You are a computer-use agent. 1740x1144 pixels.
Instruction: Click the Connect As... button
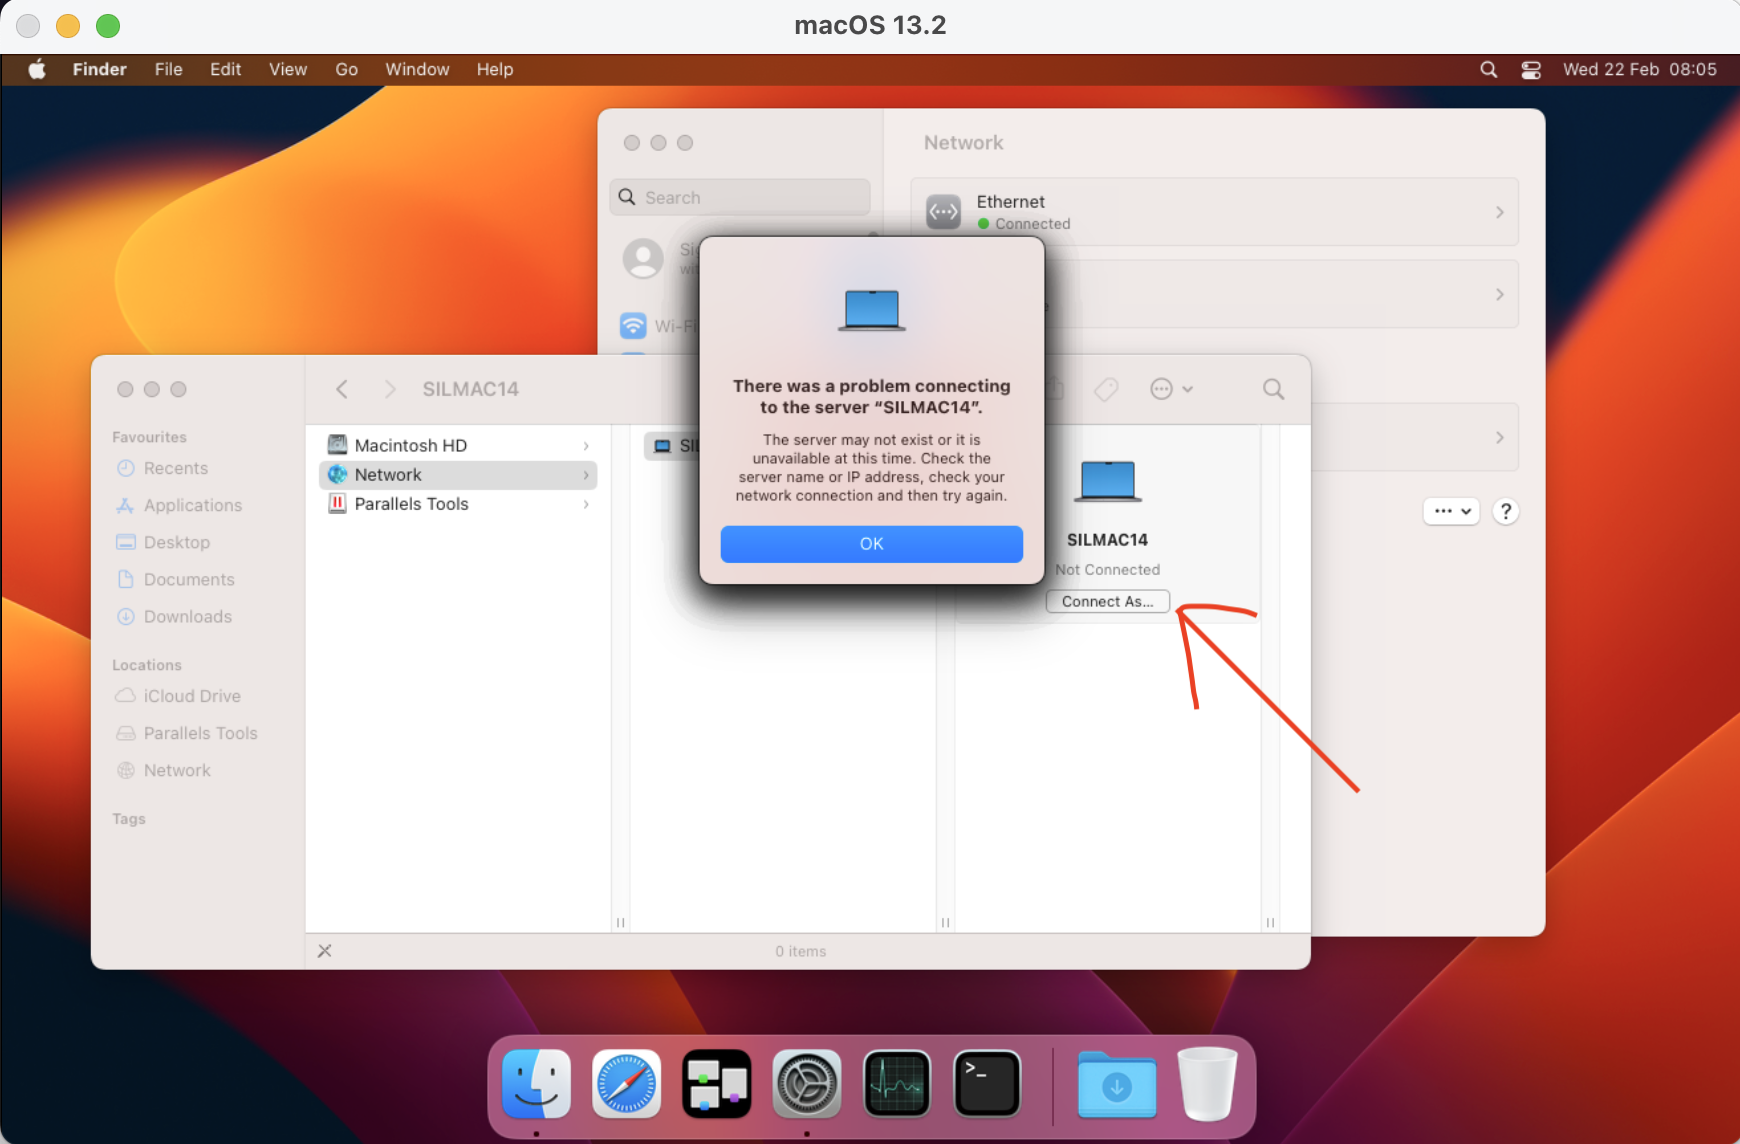pyautogui.click(x=1107, y=601)
